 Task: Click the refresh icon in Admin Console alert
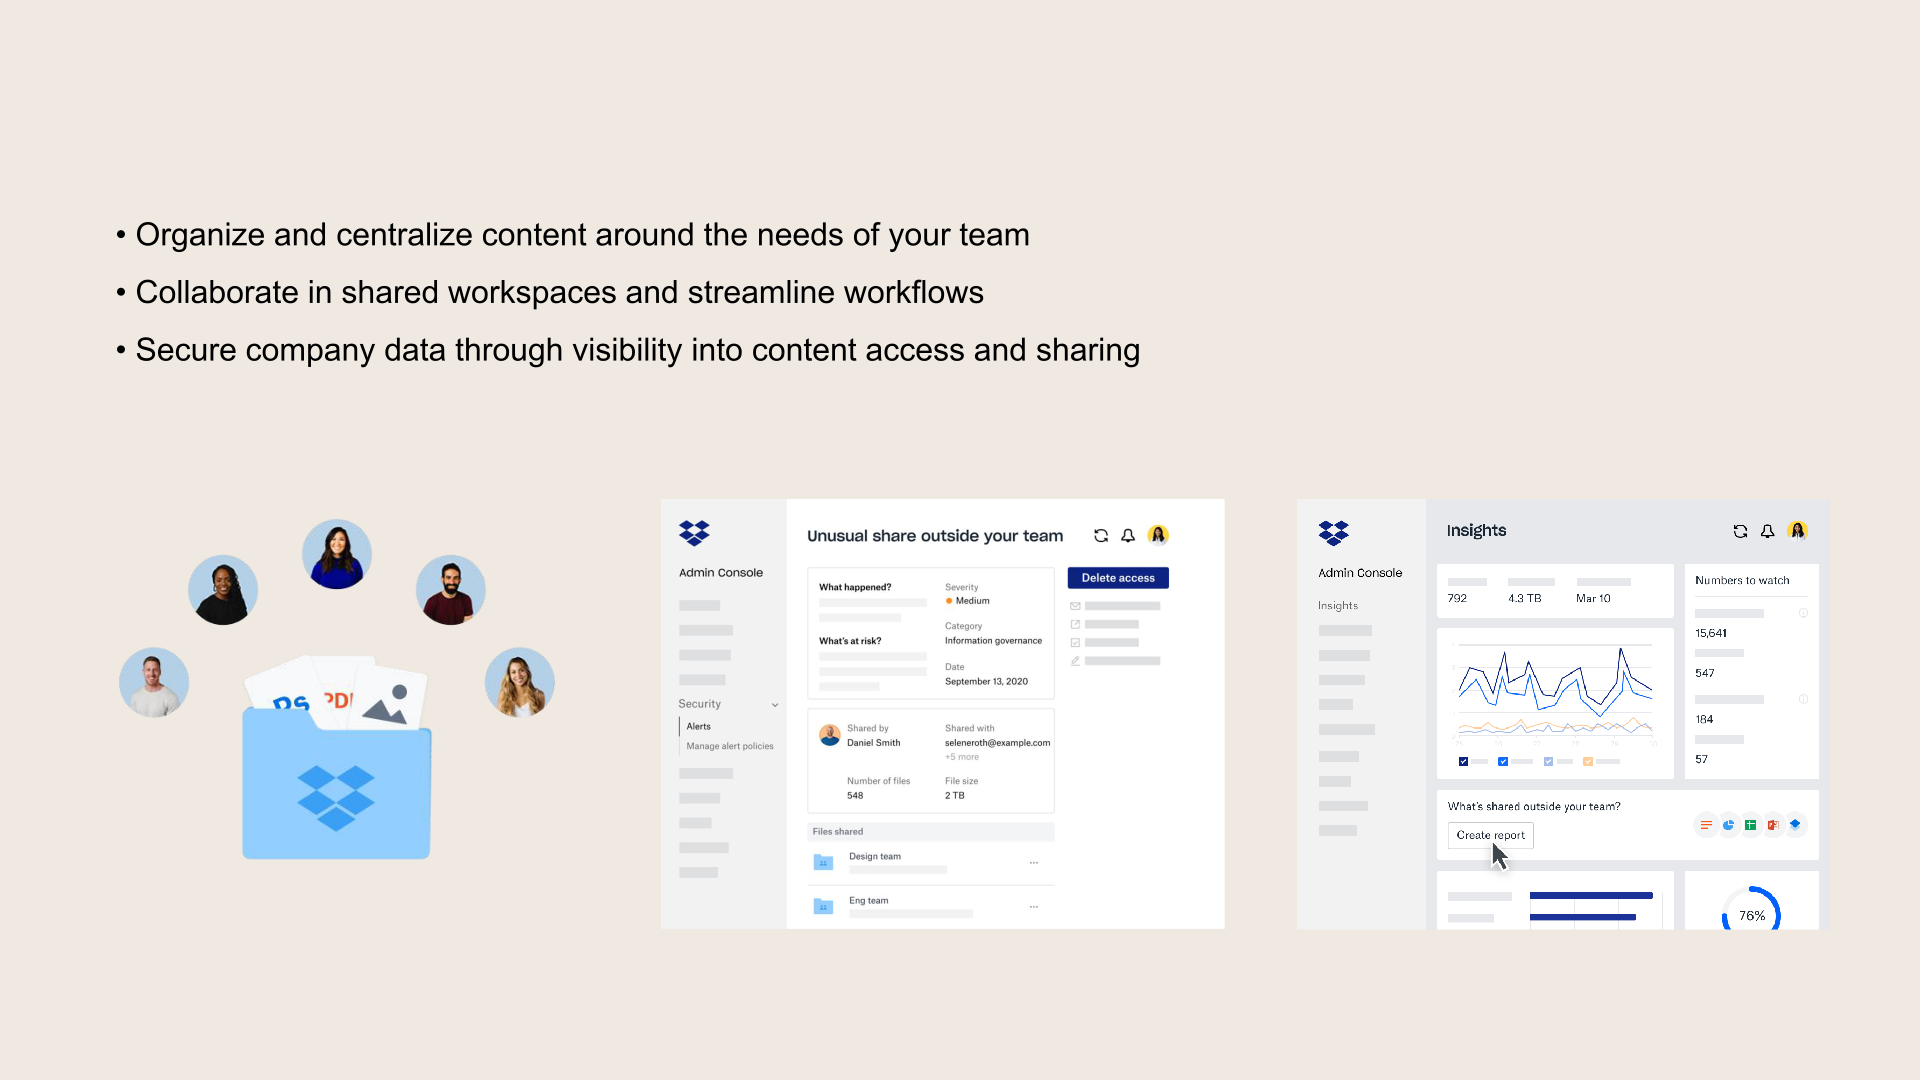pyautogui.click(x=1102, y=534)
